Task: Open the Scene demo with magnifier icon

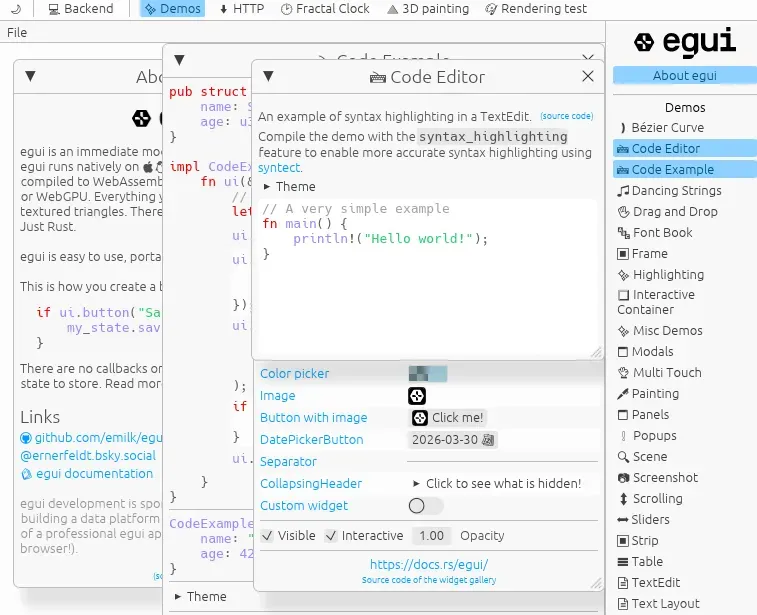Action: tap(642, 457)
